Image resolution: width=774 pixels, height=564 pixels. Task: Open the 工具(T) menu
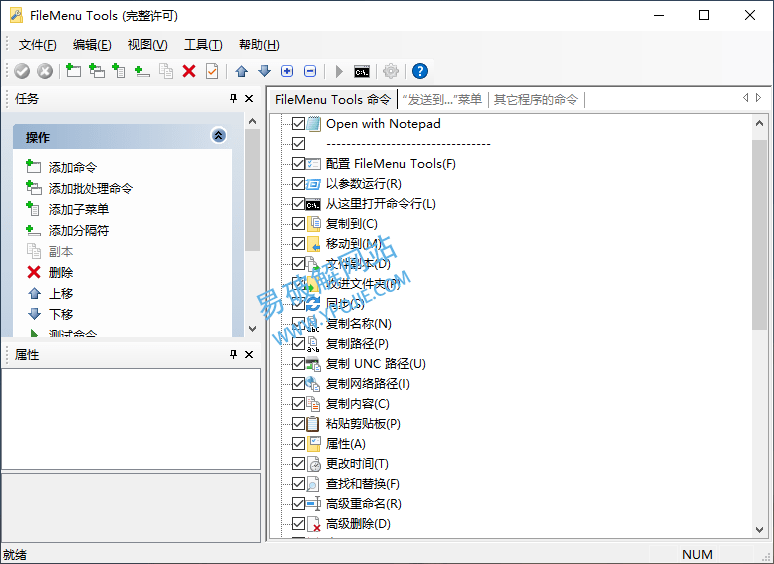[x=203, y=45]
